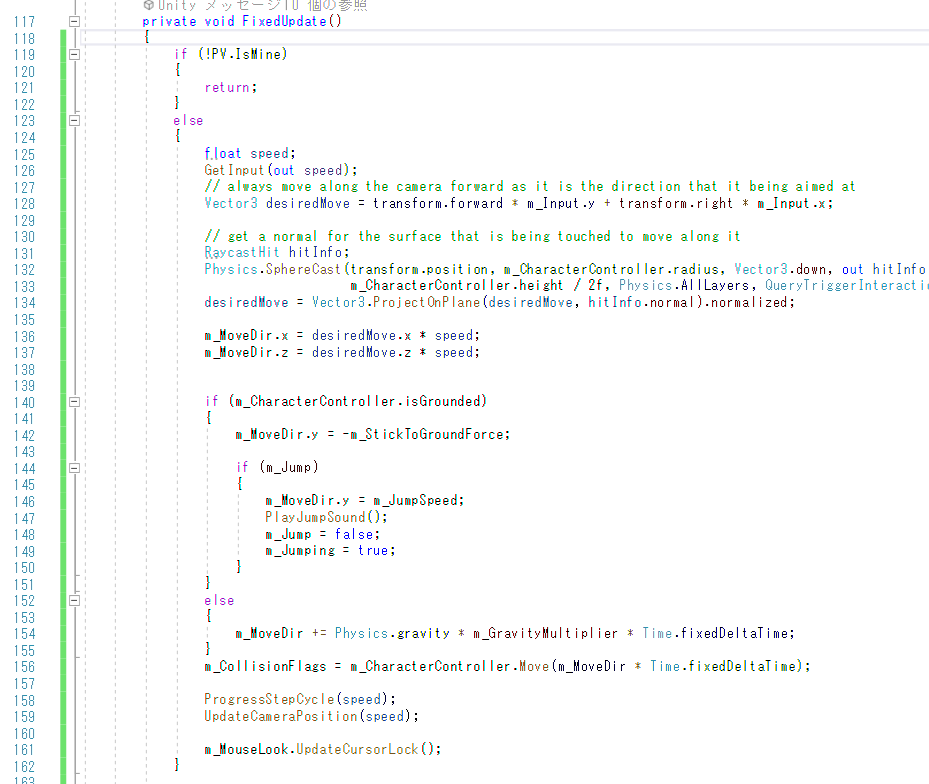Collapse the else block at line 152
This screenshot has height=784, width=929.
click(x=73, y=600)
